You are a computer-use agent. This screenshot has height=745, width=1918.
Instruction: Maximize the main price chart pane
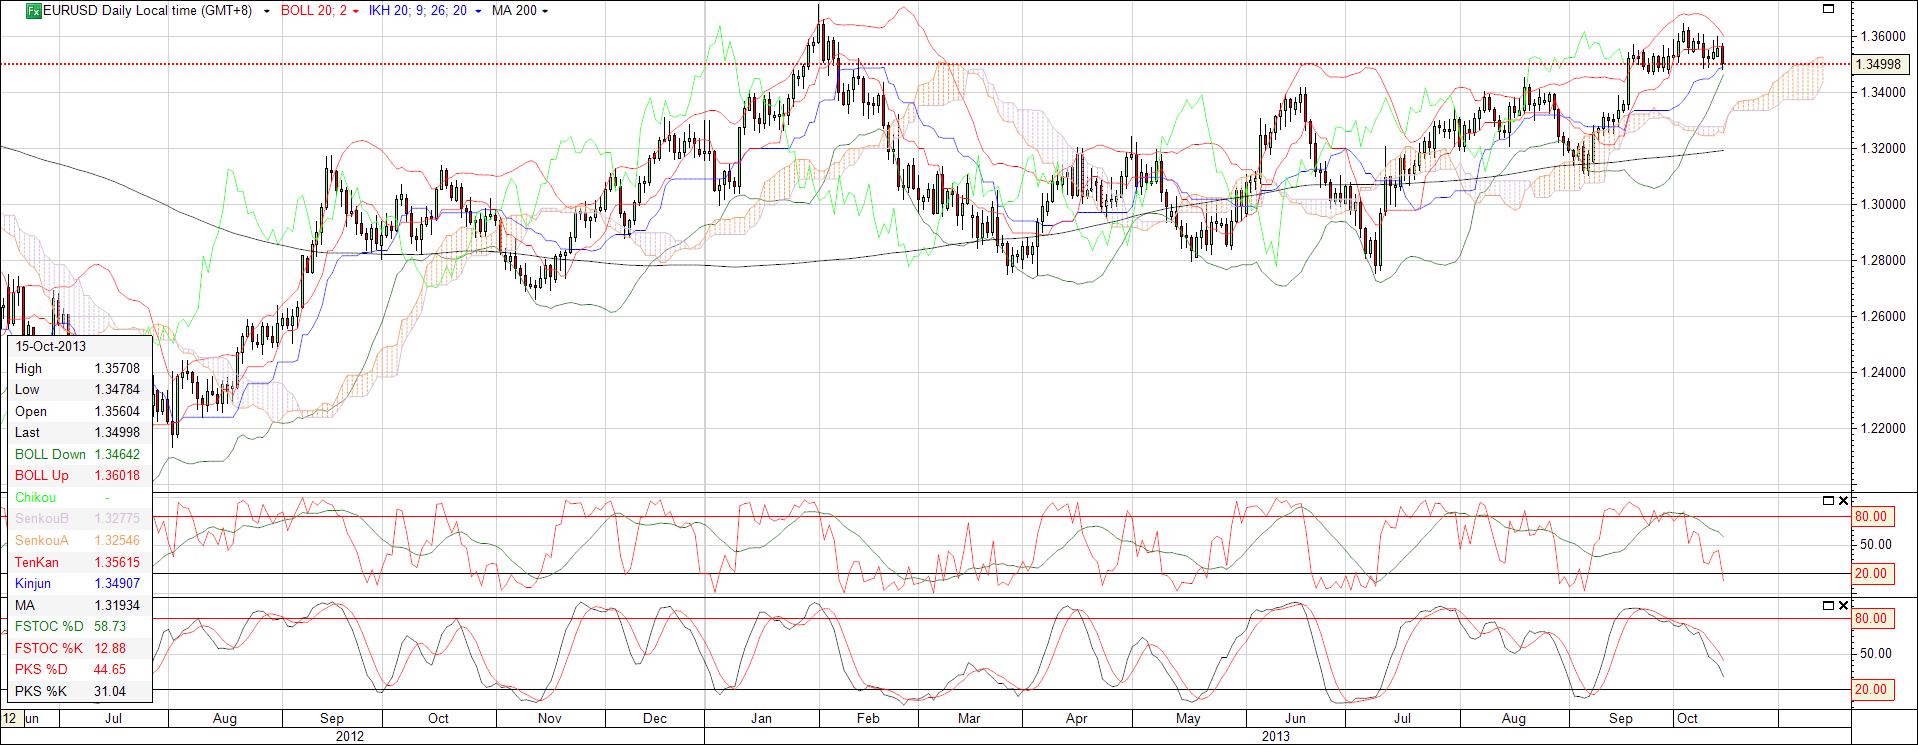1829,9
